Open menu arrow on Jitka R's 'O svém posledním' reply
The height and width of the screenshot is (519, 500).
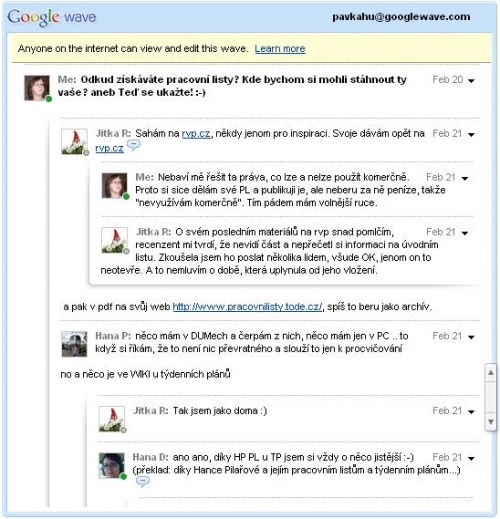click(x=465, y=233)
